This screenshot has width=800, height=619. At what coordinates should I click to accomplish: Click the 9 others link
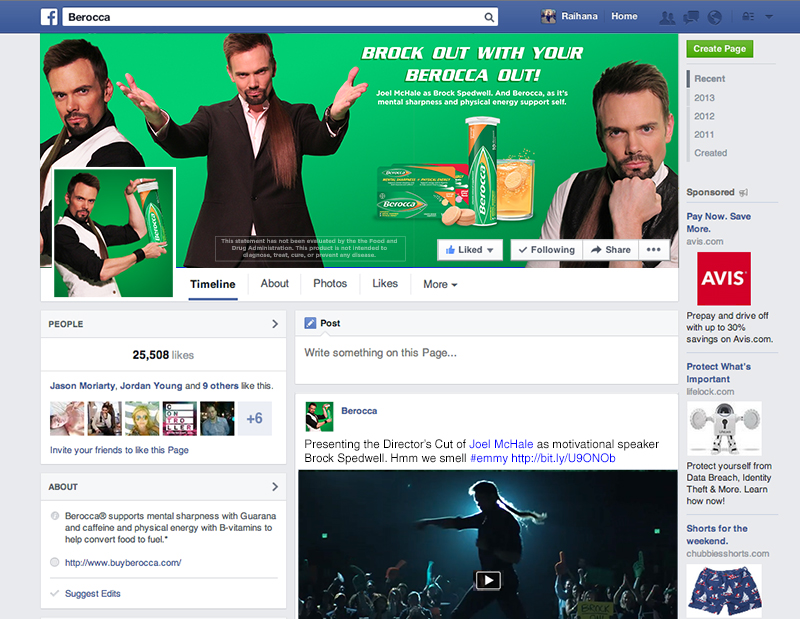click(220, 386)
